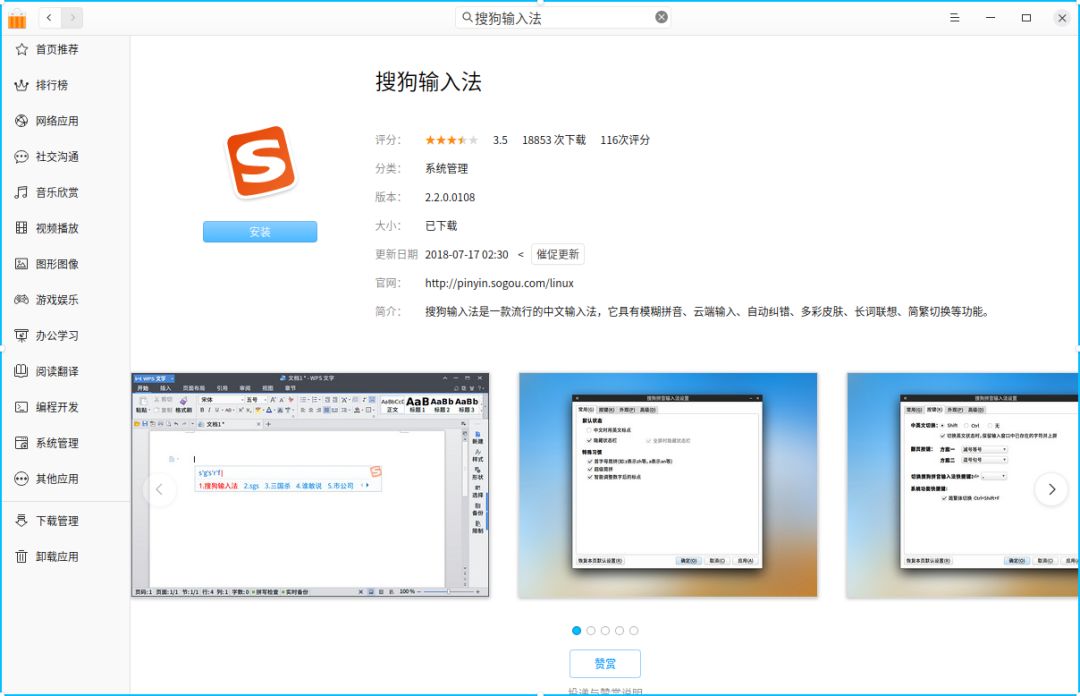The image size is (1080, 696).
Task: Click the update date 2018-07-17 02:30
Action: (466, 254)
